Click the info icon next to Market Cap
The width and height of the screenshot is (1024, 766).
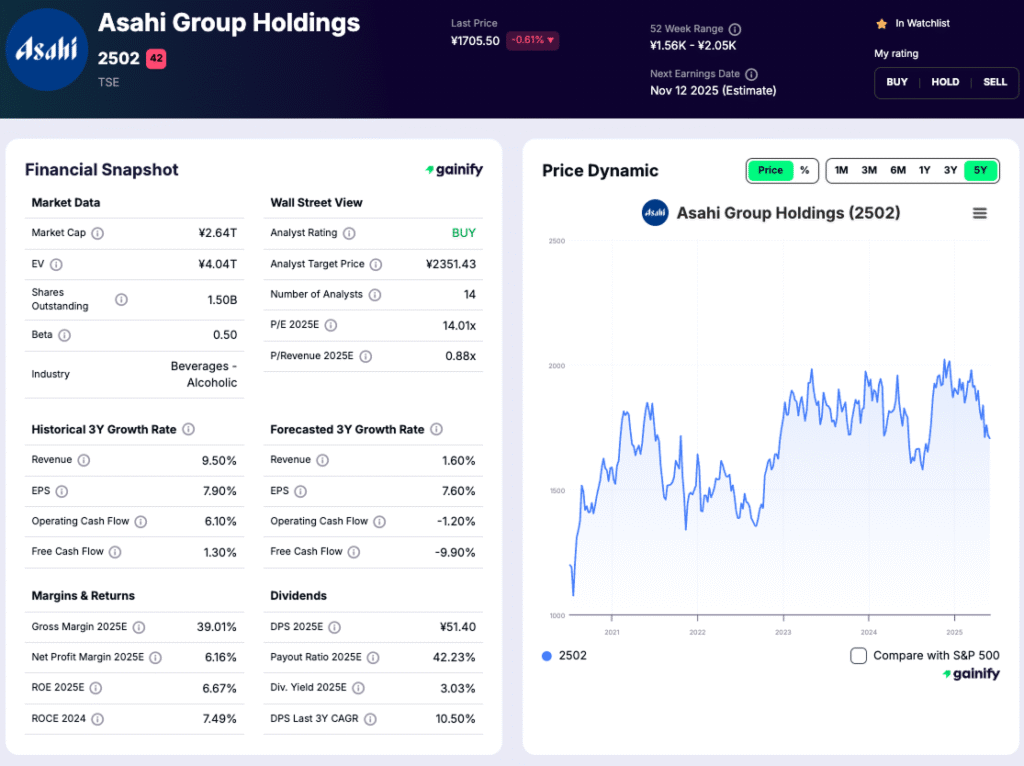click(x=98, y=233)
